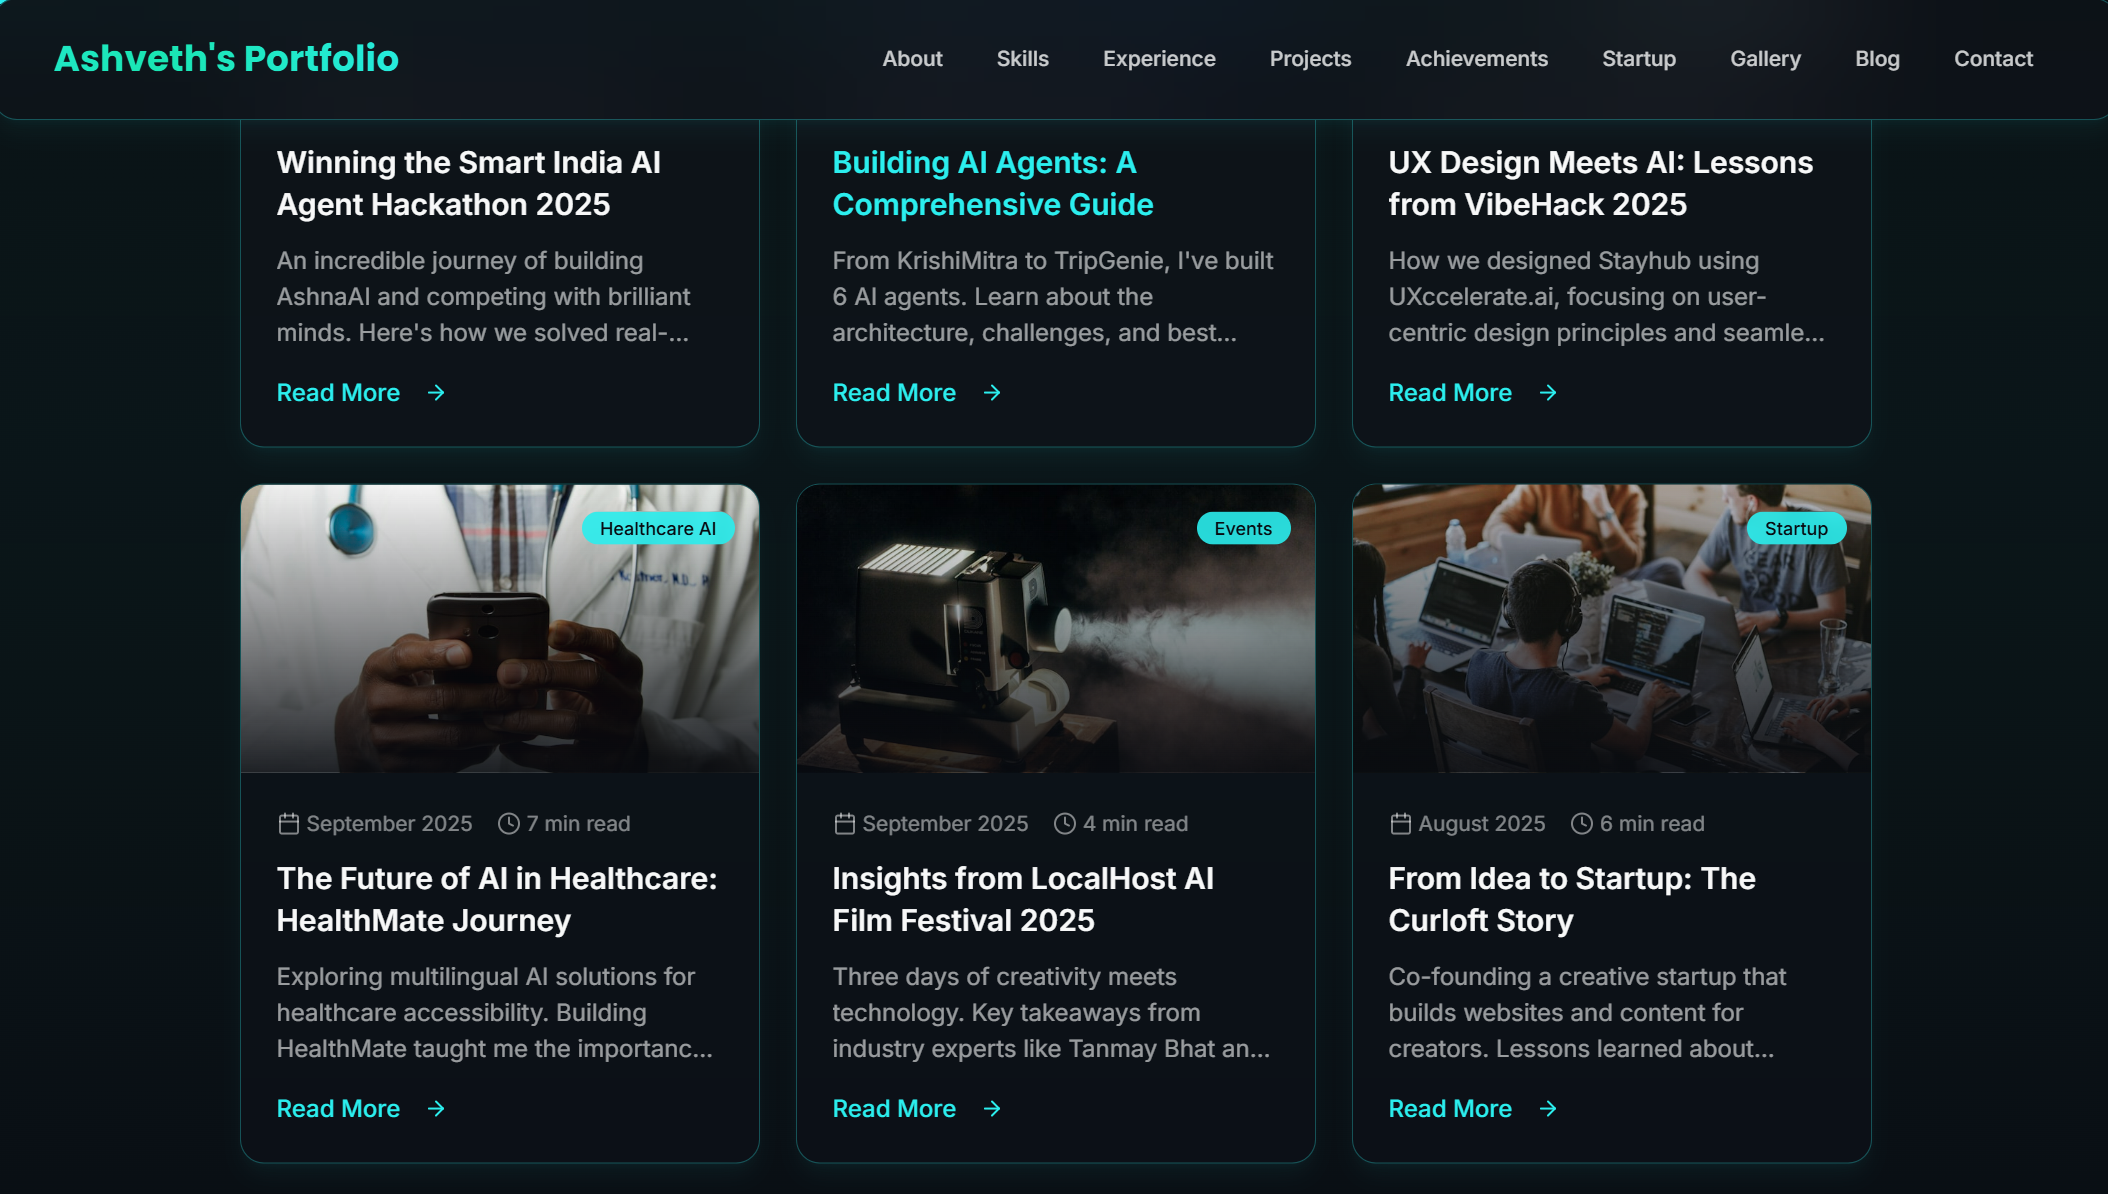The height and width of the screenshot is (1194, 2108).
Task: Click clock icon next to 4 min read
Action: [1065, 824]
